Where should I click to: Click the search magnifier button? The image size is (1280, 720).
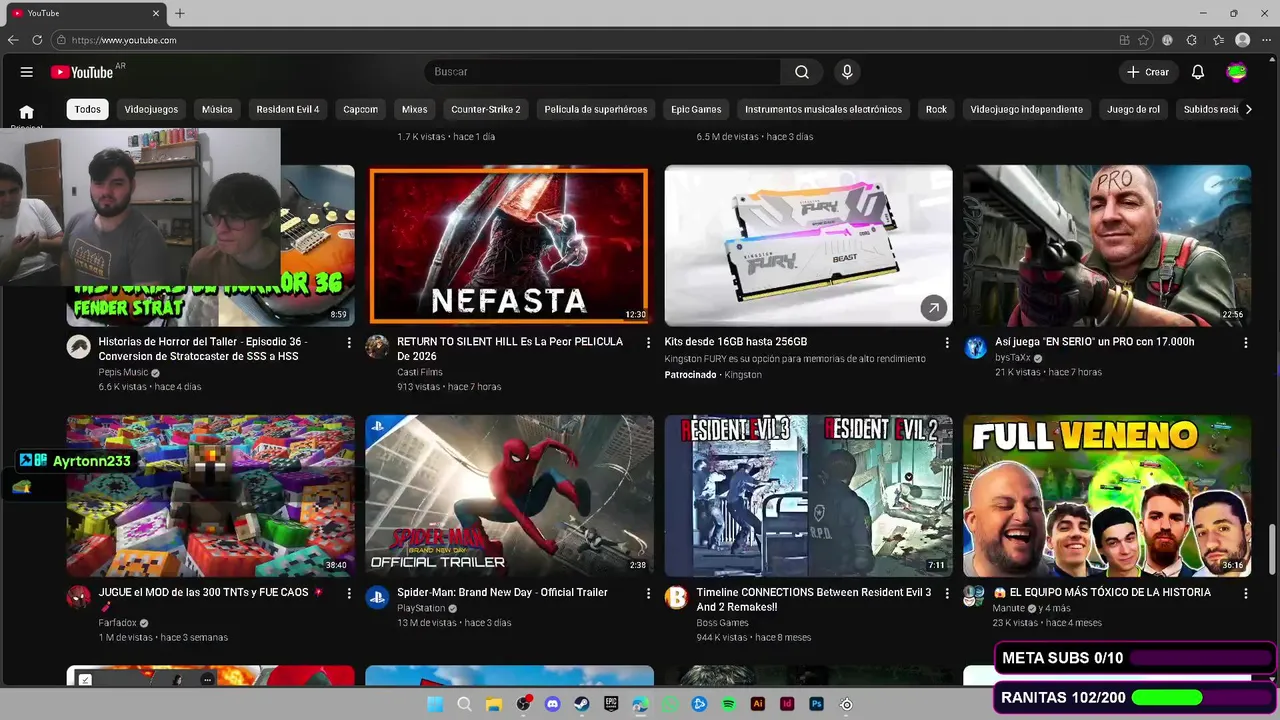click(802, 72)
